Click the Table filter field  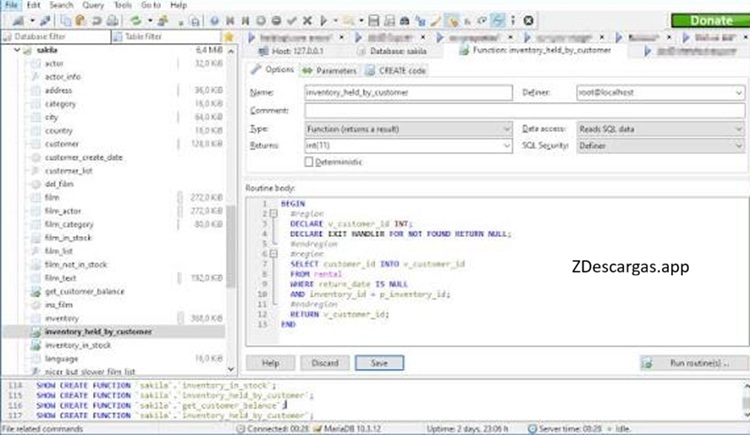point(166,37)
